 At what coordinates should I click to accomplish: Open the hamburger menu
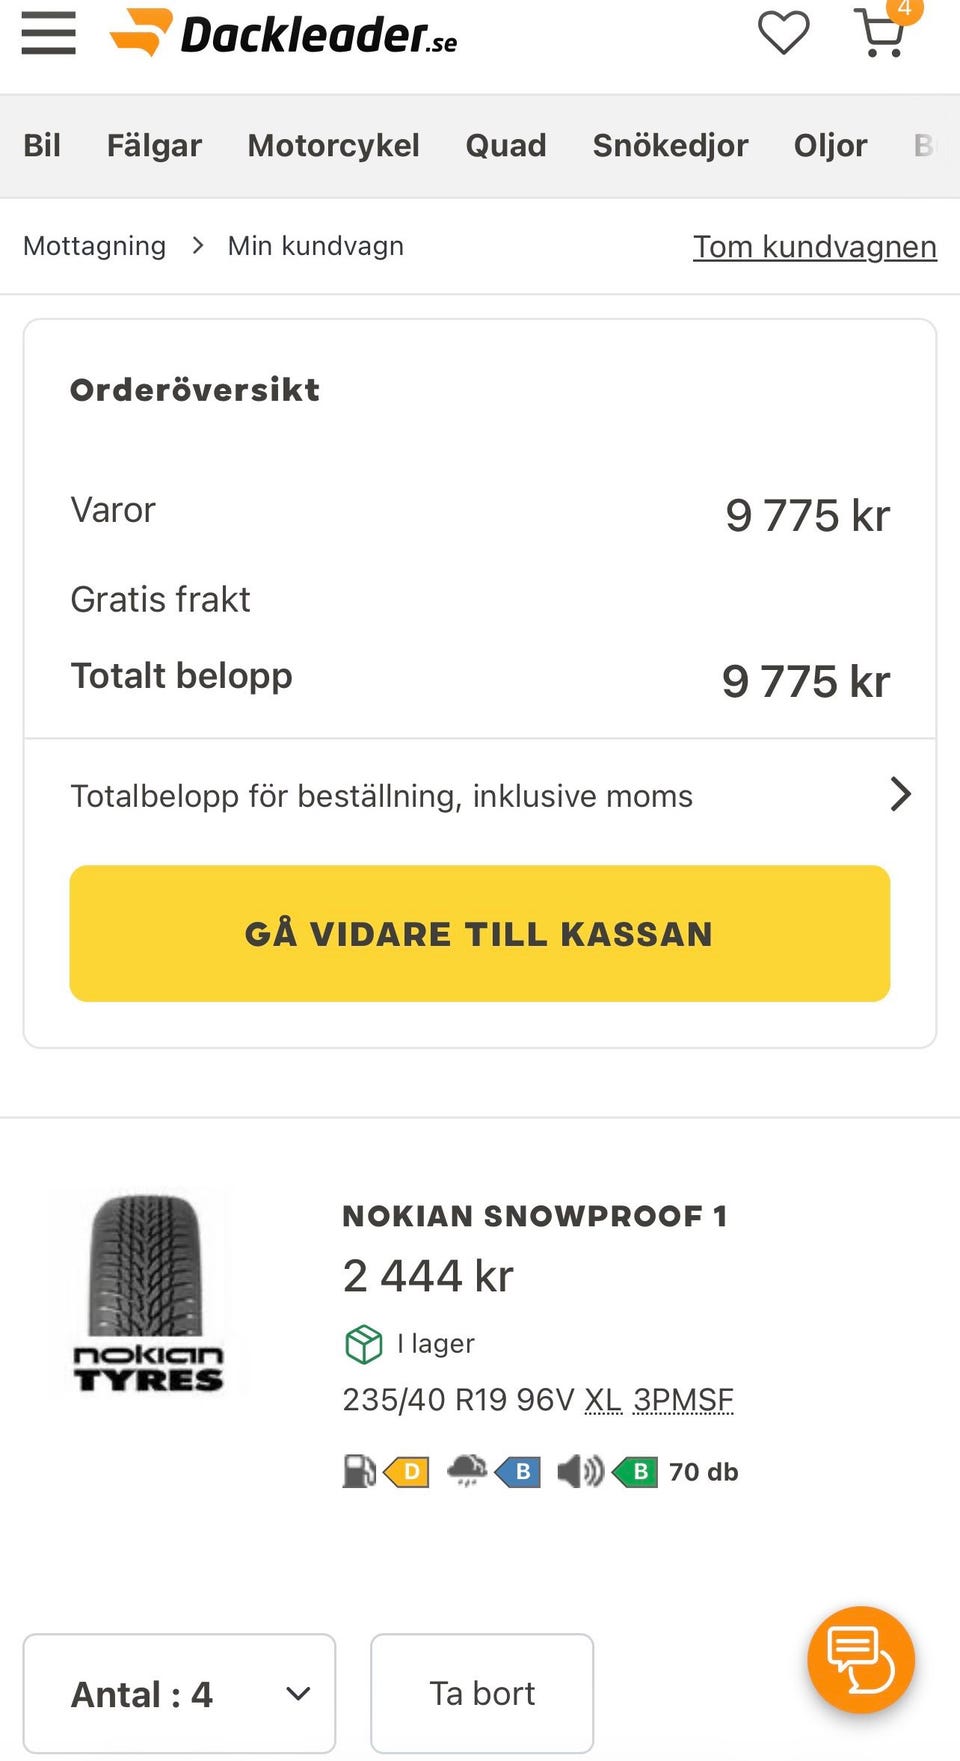[x=48, y=33]
